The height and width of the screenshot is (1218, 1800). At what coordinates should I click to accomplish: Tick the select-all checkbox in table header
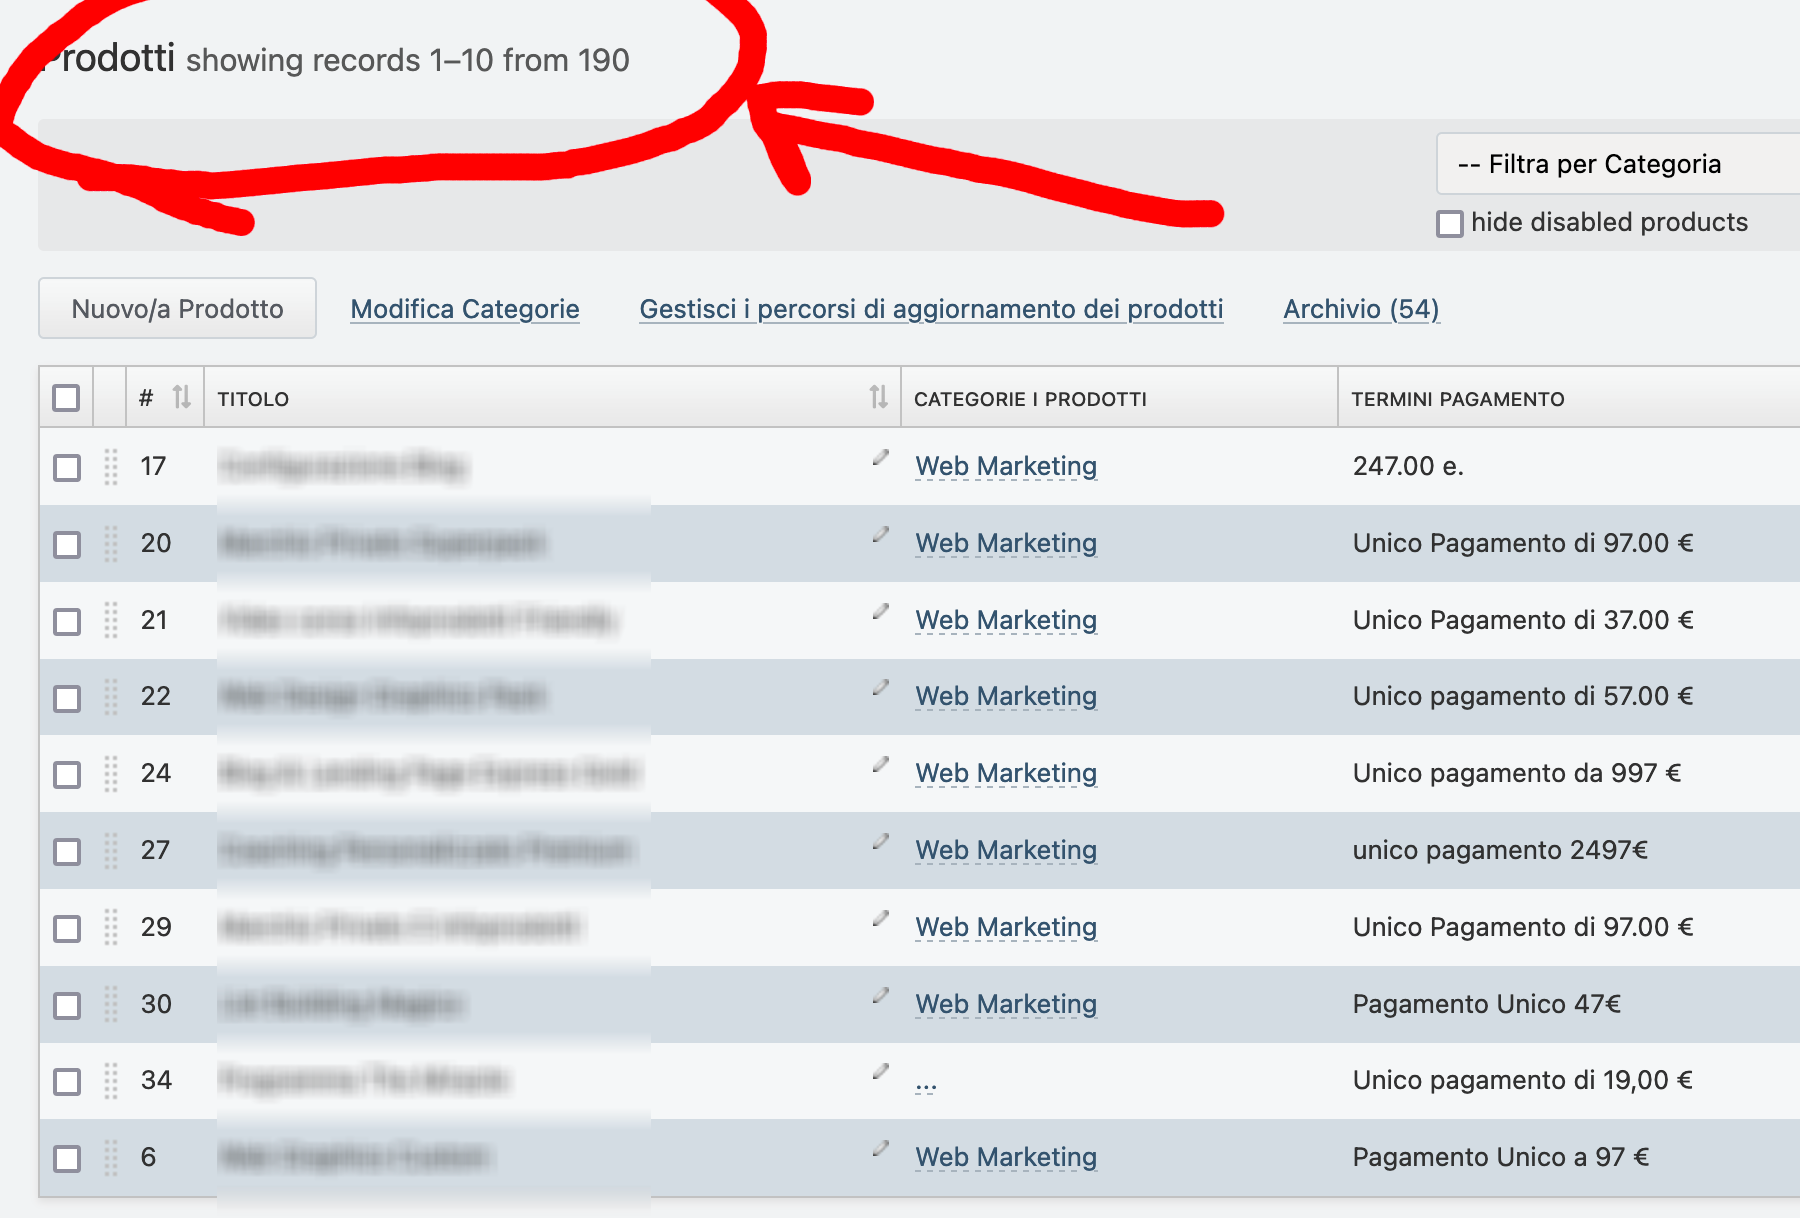point(66,398)
